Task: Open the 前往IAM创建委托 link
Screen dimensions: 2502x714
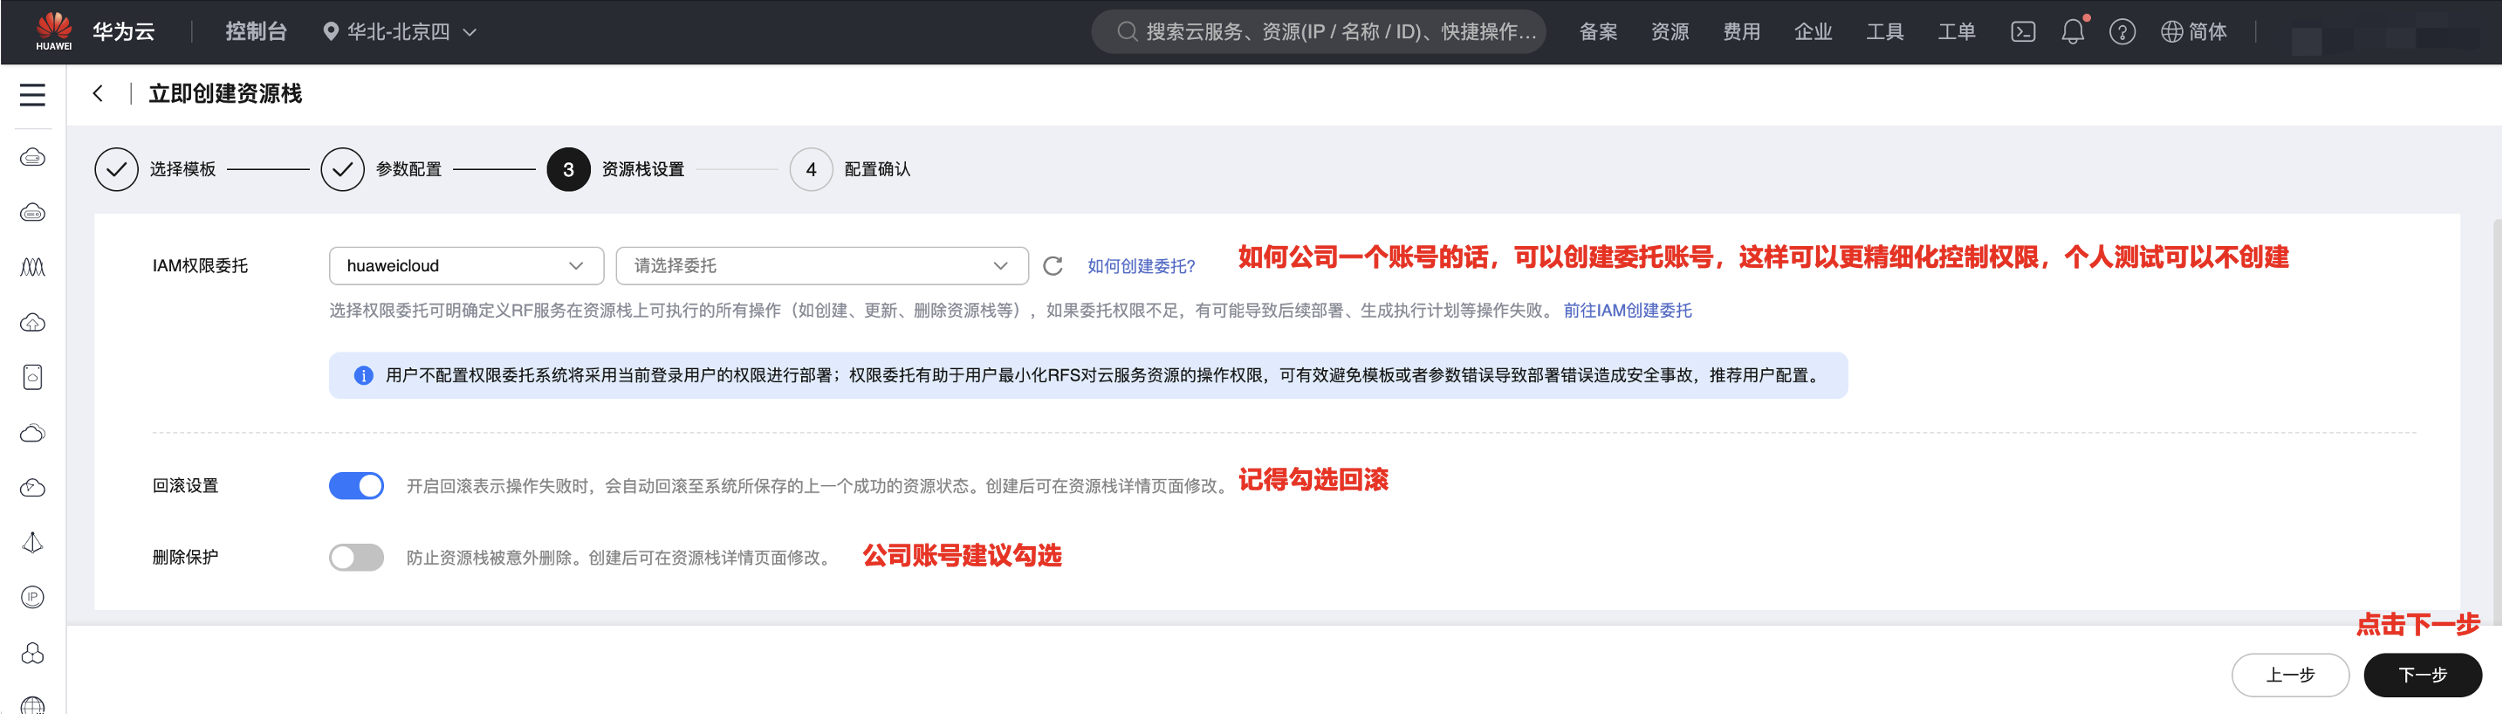Action: tap(1628, 311)
